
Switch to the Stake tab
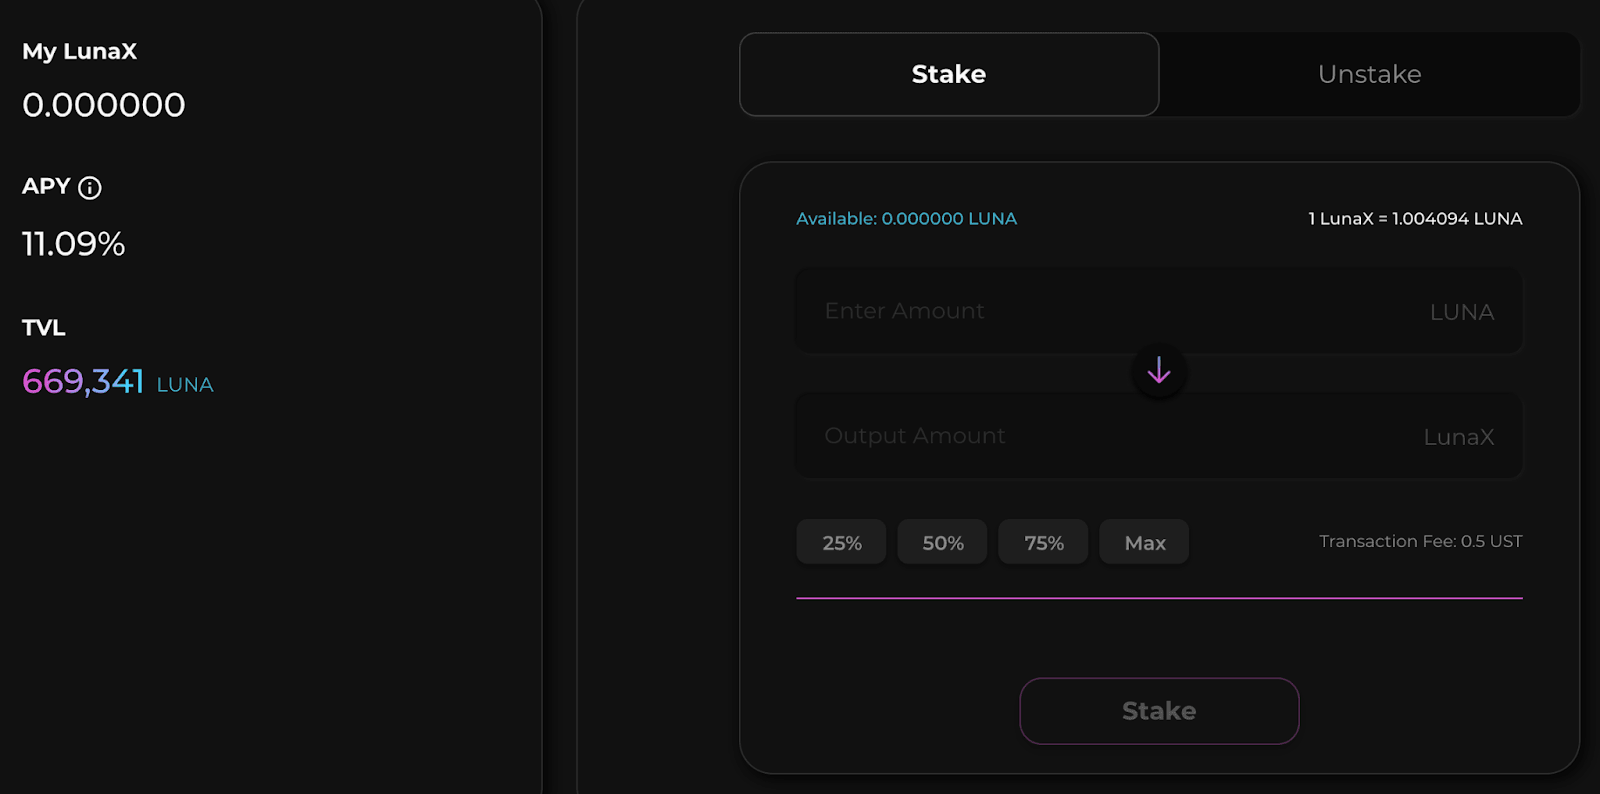coord(949,74)
